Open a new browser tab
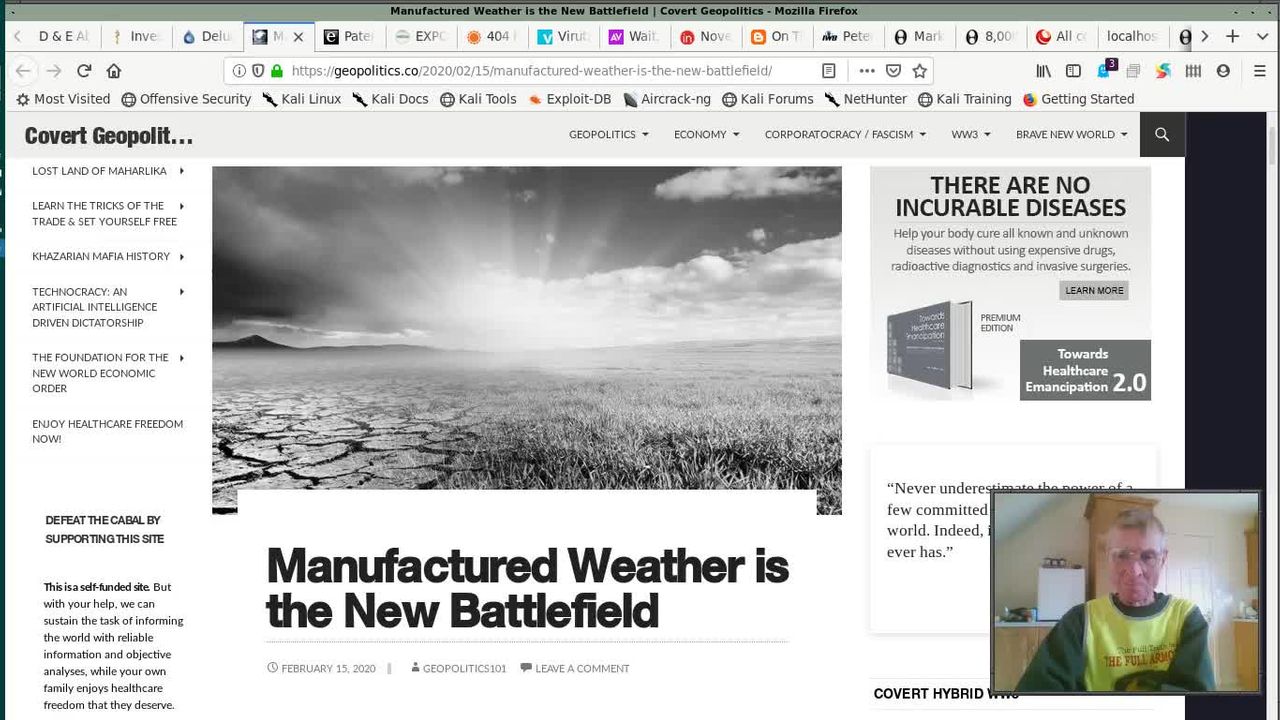This screenshot has width=1280, height=720. point(1232,36)
